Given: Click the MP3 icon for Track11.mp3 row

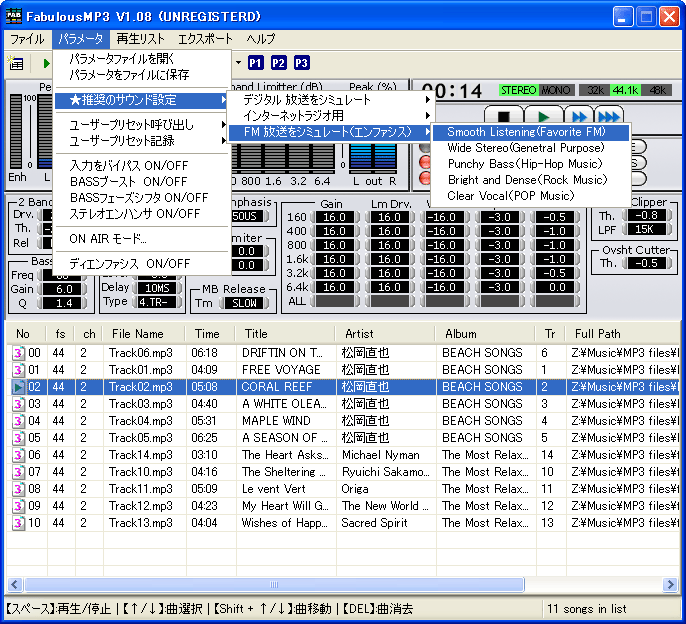Looking at the screenshot, I should 18,489.
